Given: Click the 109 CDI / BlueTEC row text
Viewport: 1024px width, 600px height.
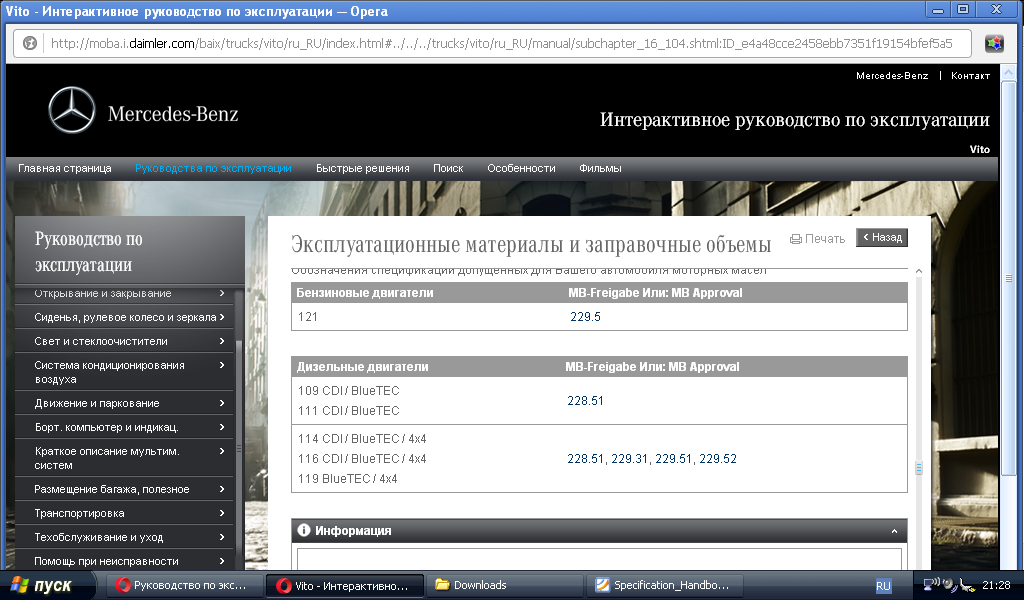Looking at the screenshot, I should click(349, 390).
